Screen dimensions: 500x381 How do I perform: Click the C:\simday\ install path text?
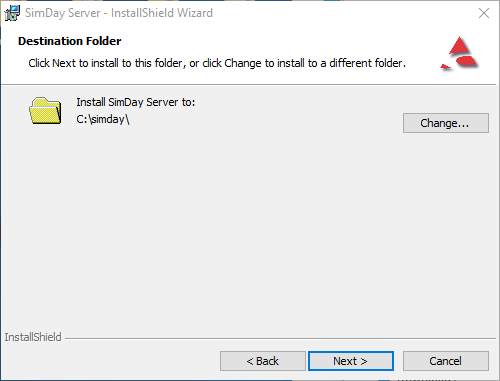(x=103, y=119)
